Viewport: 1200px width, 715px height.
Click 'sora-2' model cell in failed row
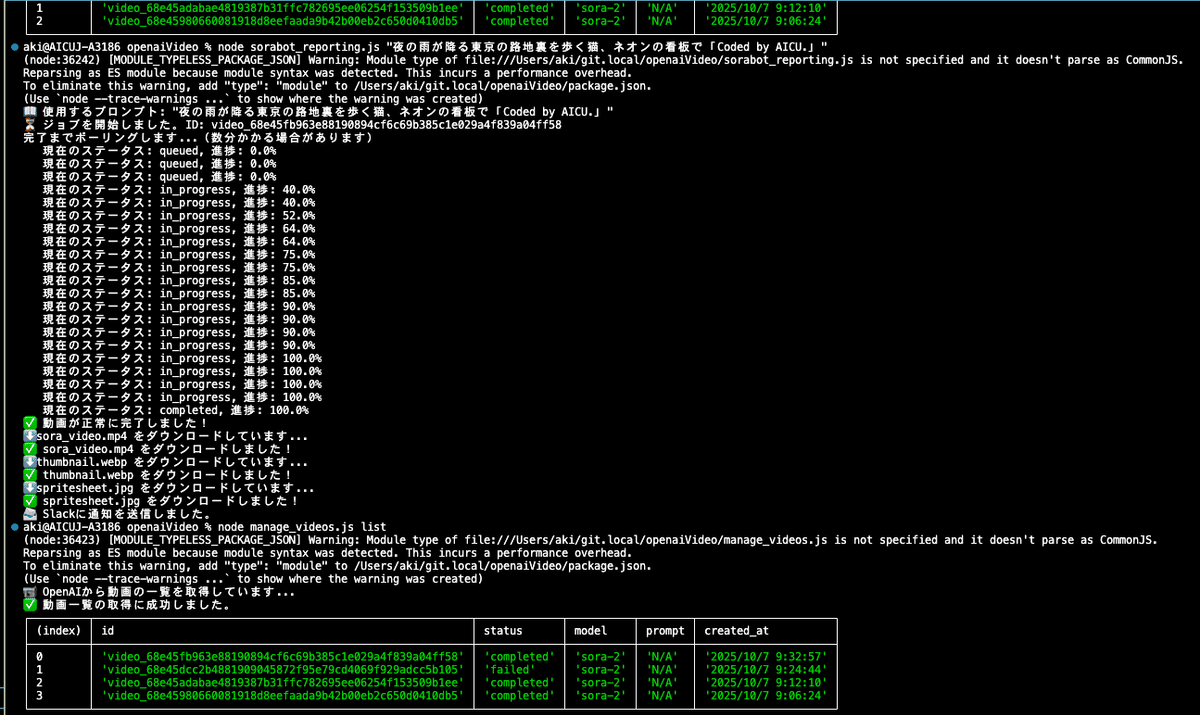(x=600, y=669)
